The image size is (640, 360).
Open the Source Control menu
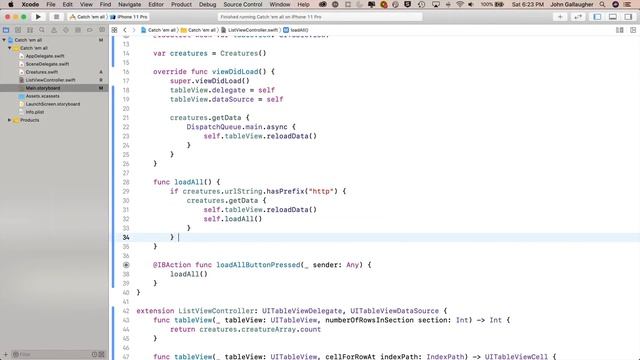[x=243, y=4]
